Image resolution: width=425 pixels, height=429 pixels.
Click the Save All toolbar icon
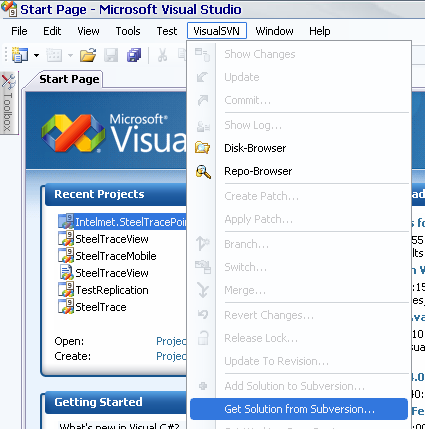(x=134, y=55)
